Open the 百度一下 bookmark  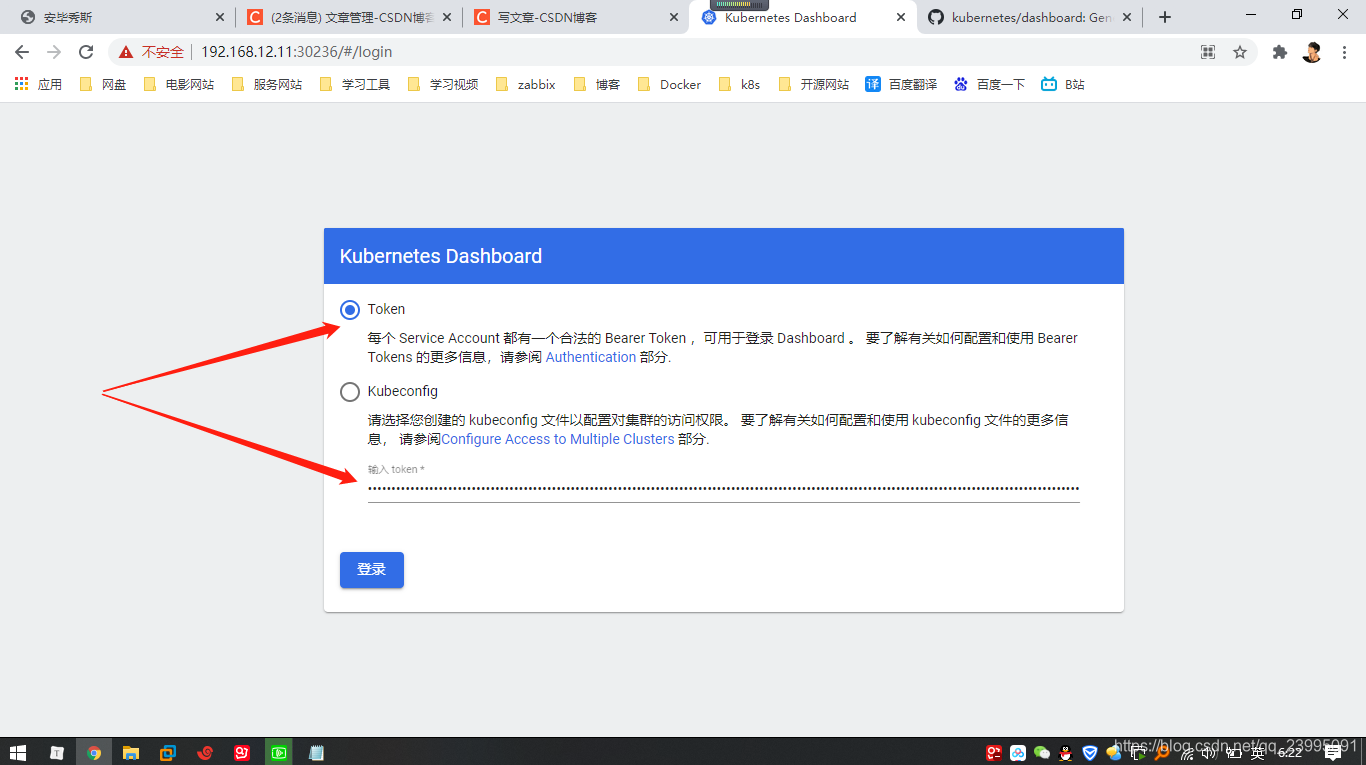click(990, 84)
